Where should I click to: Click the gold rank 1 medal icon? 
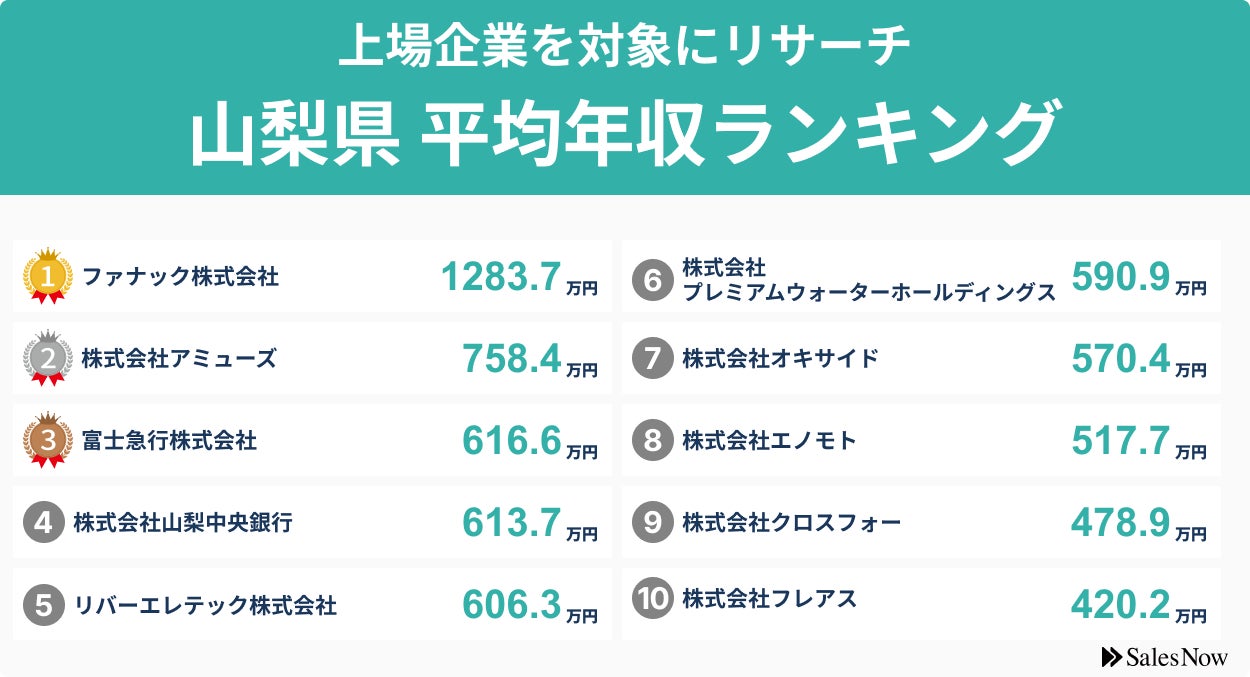pyautogui.click(x=48, y=275)
